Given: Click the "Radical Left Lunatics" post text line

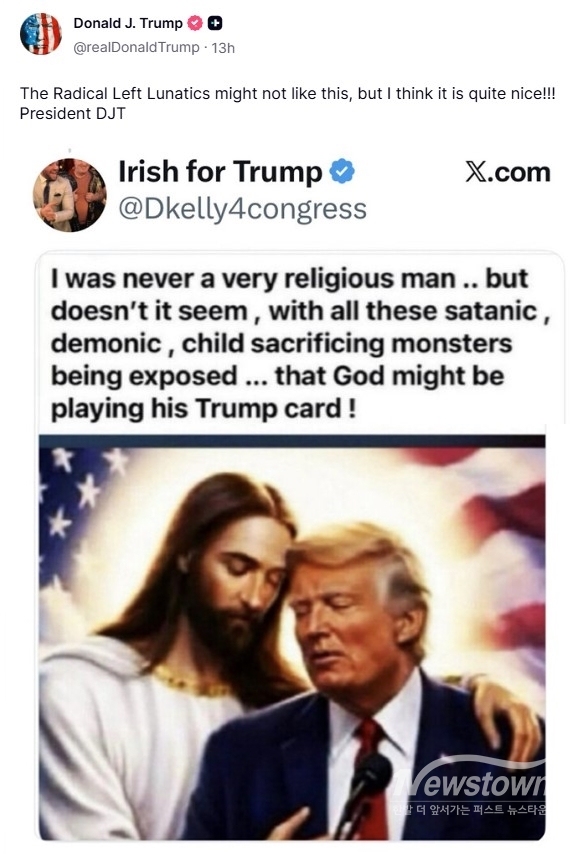Looking at the screenshot, I should [x=288, y=94].
